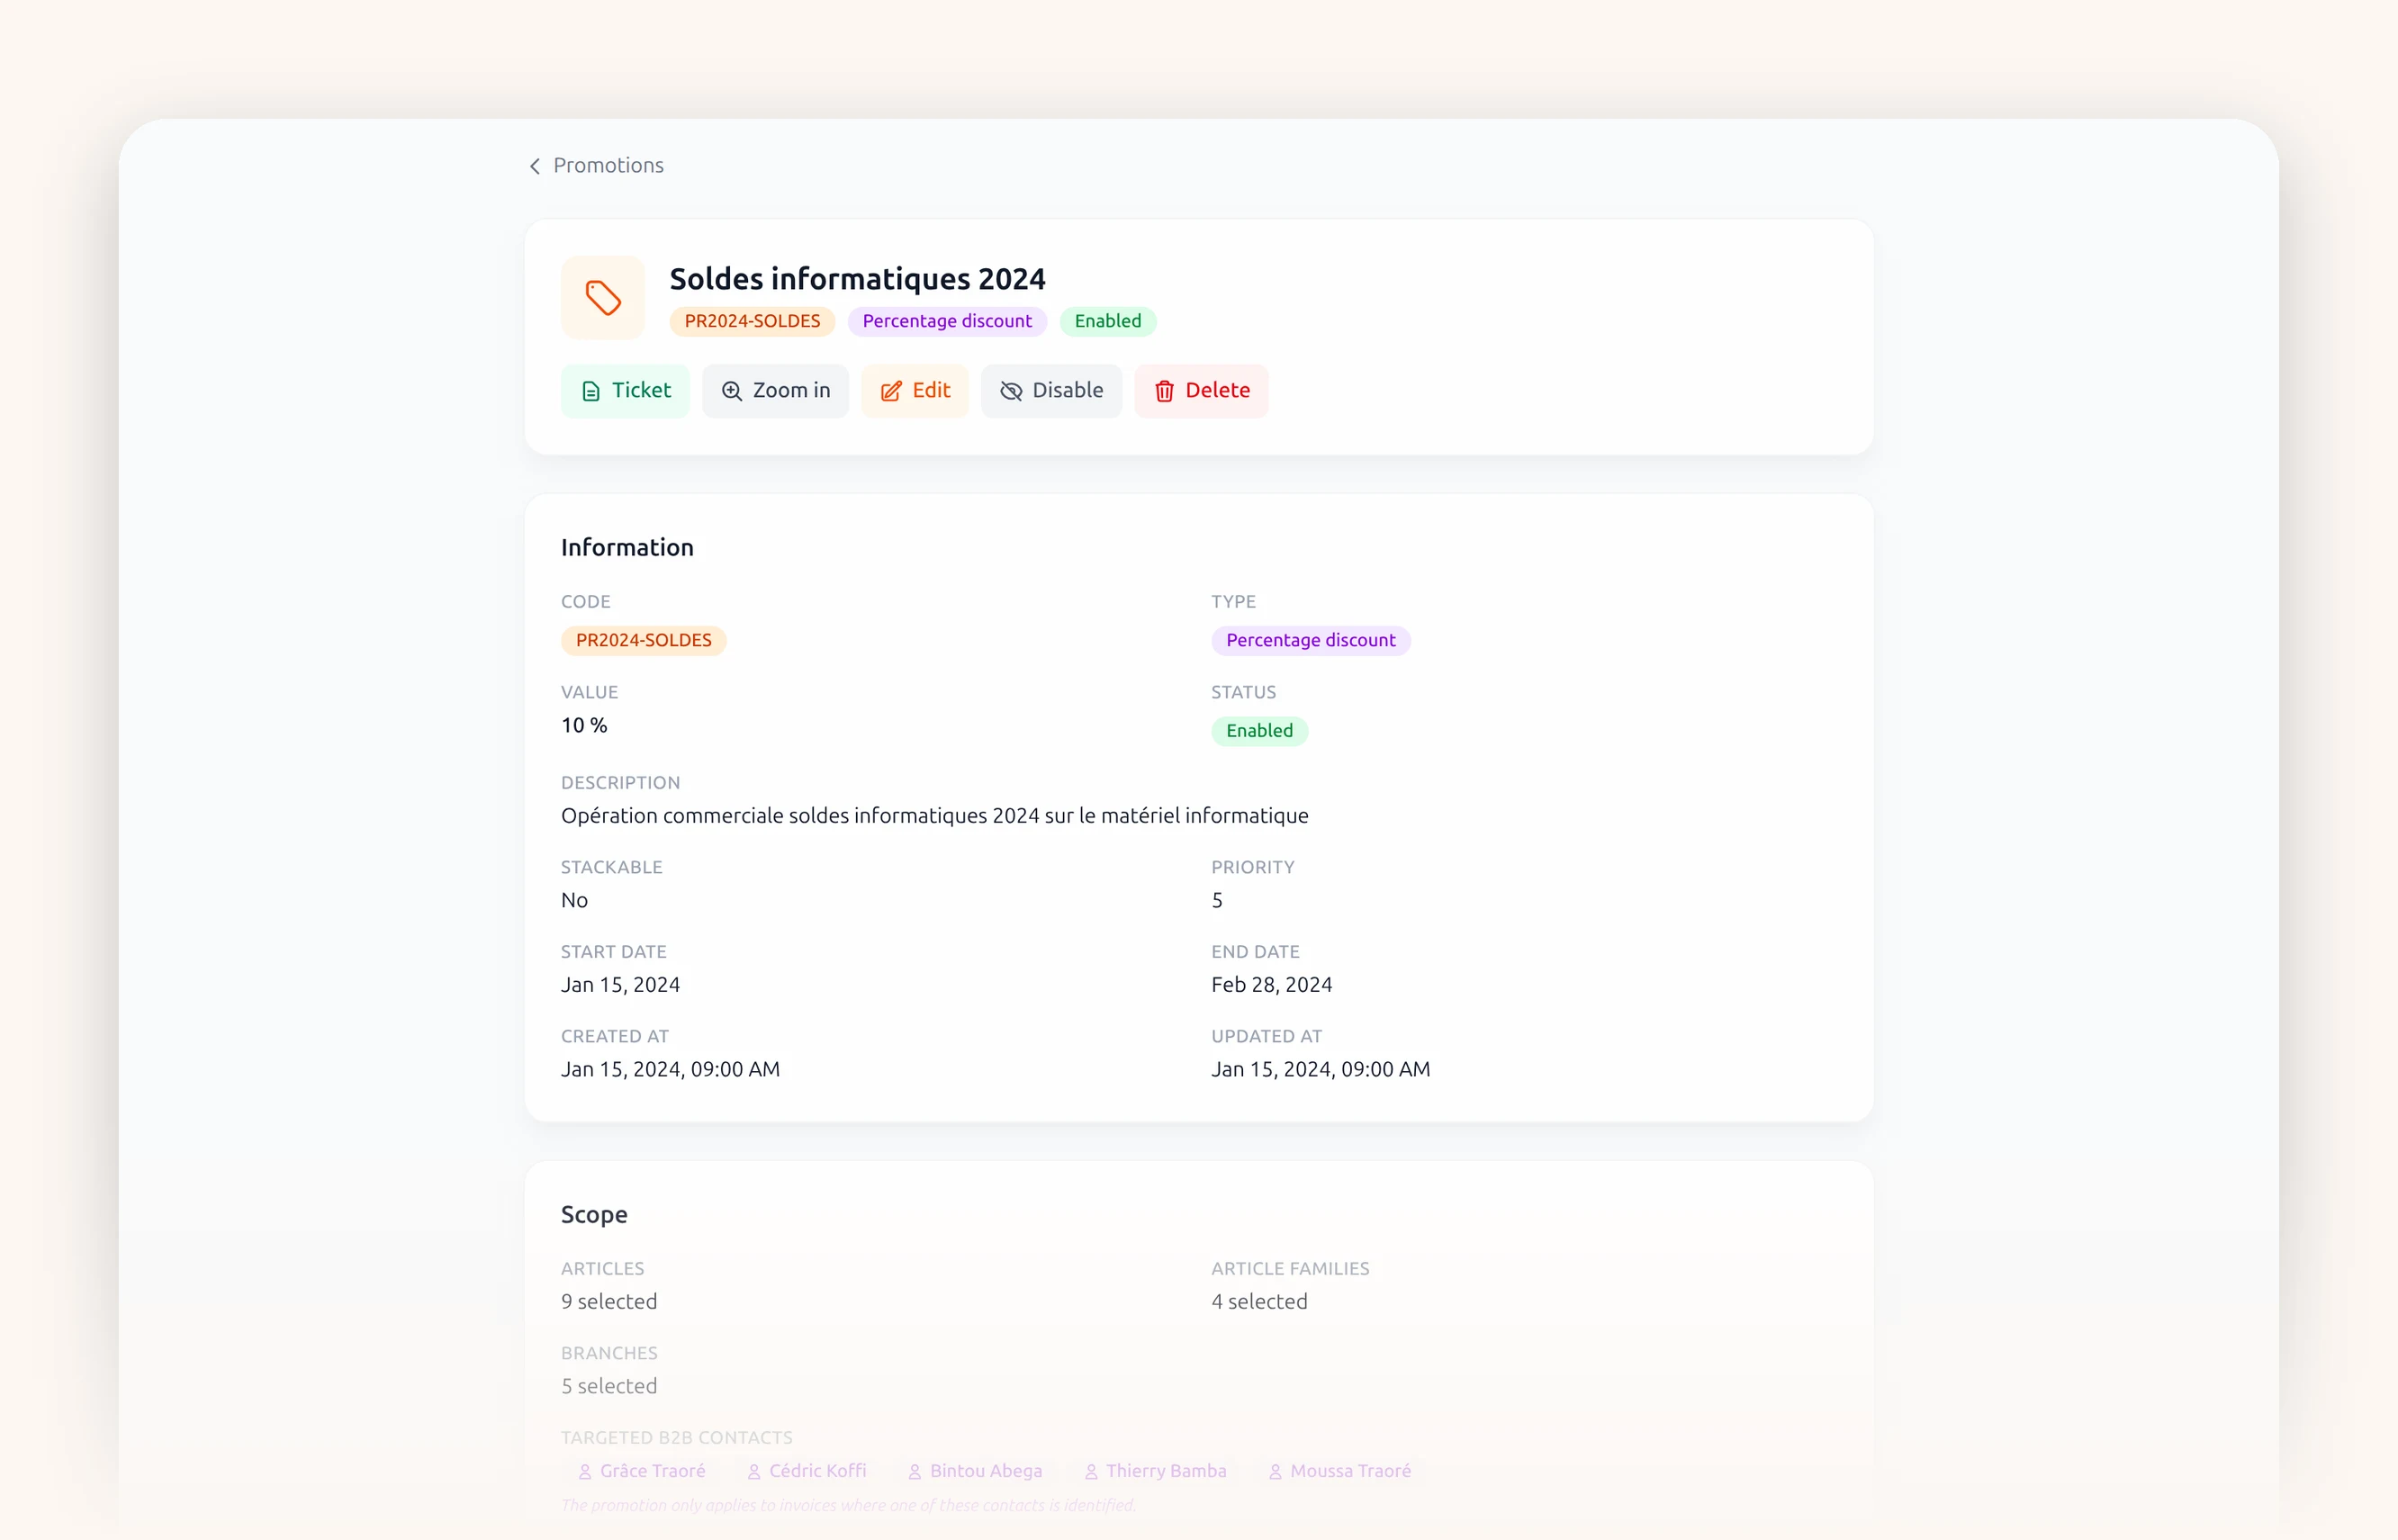
Task: Open the Ticket for this promotion
Action: coord(625,390)
